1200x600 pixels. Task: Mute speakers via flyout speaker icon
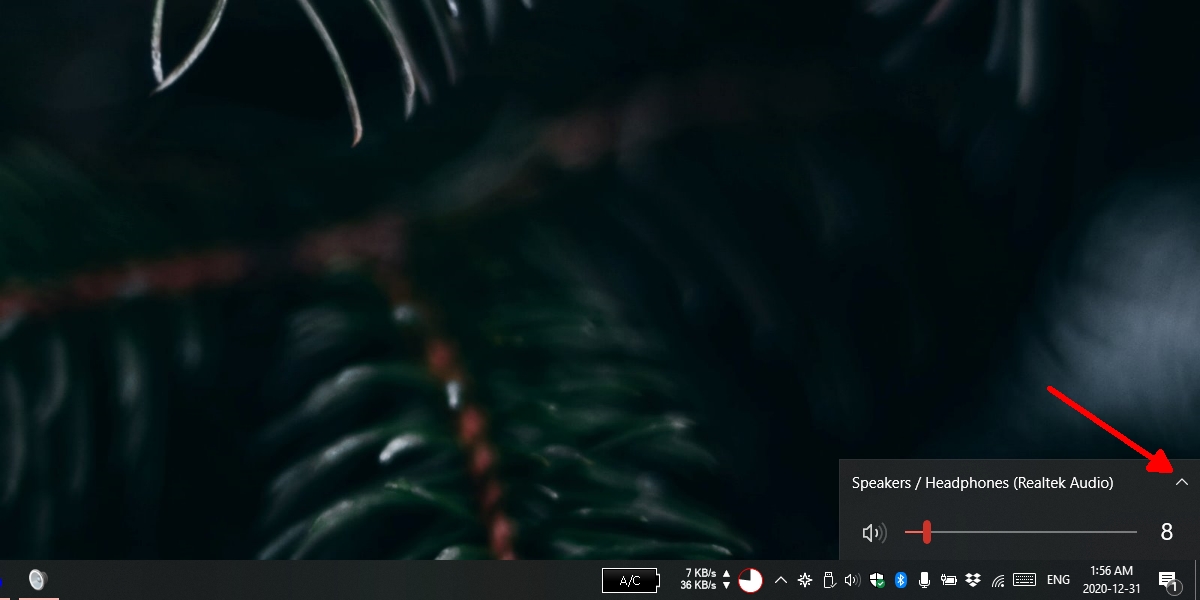point(874,533)
